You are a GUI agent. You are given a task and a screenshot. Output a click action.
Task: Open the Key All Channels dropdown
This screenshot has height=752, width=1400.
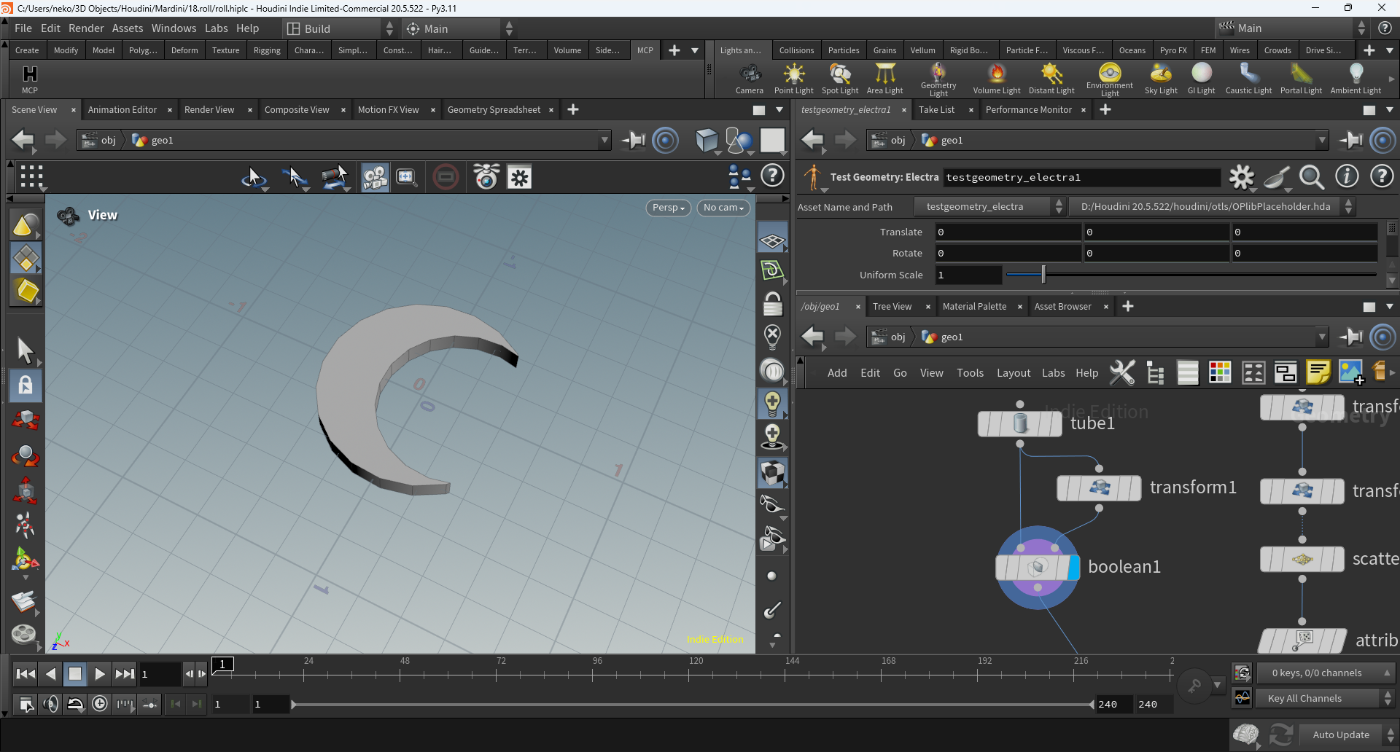pyautogui.click(x=1325, y=698)
